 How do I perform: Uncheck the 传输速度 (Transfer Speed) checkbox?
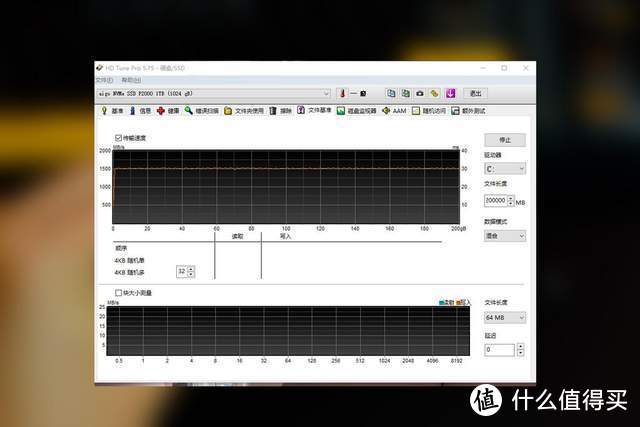119,138
